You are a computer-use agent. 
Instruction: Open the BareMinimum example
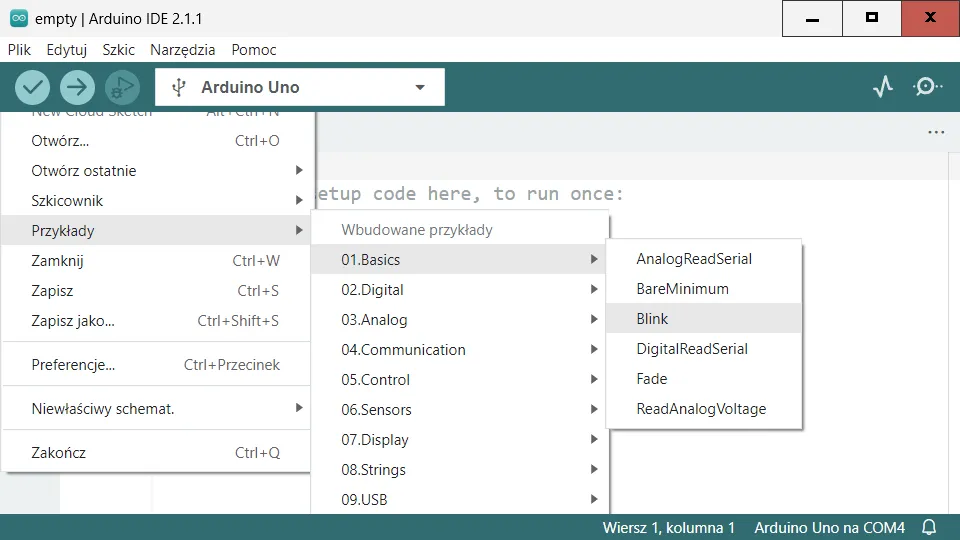[x=703, y=289]
